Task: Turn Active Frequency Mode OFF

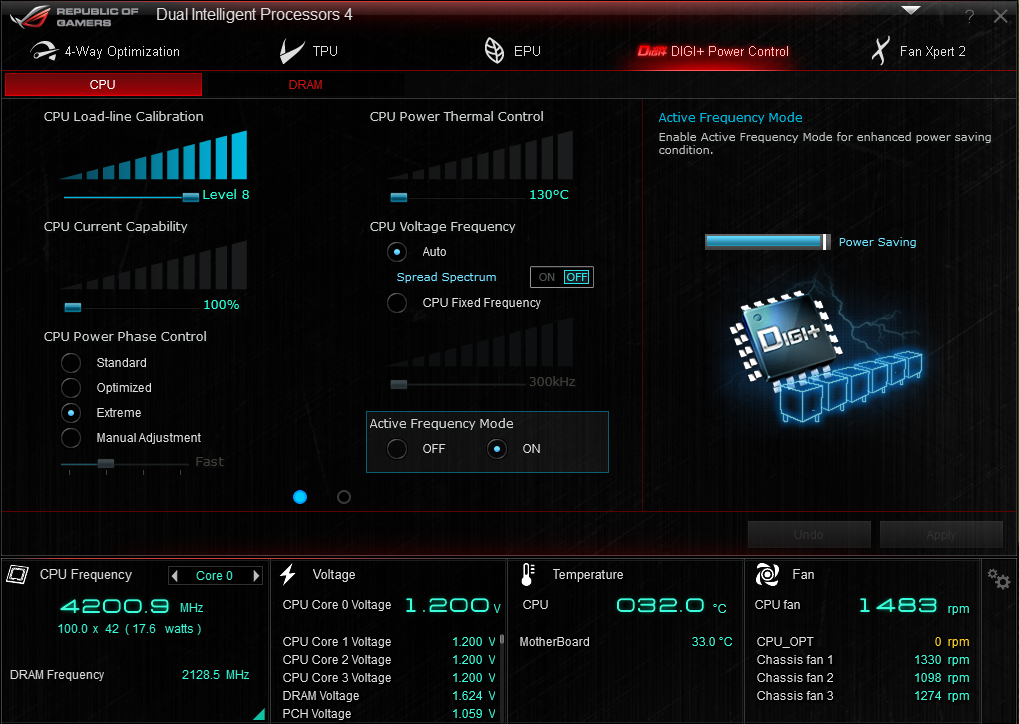Action: coord(397,448)
